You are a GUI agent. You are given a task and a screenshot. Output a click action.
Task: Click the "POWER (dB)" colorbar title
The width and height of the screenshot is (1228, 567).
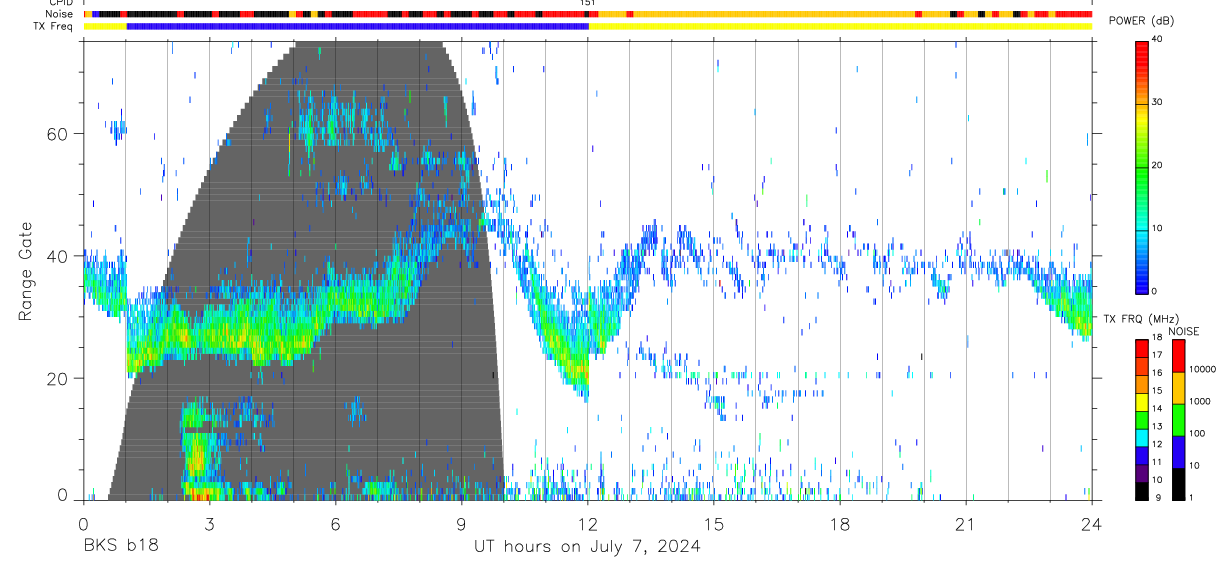(1142, 21)
